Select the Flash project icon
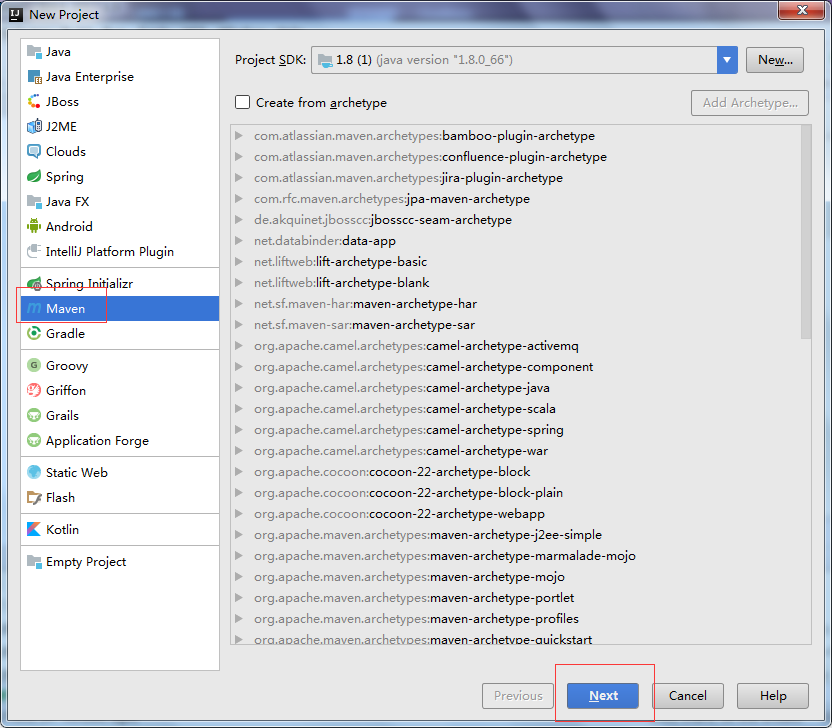 [34, 497]
